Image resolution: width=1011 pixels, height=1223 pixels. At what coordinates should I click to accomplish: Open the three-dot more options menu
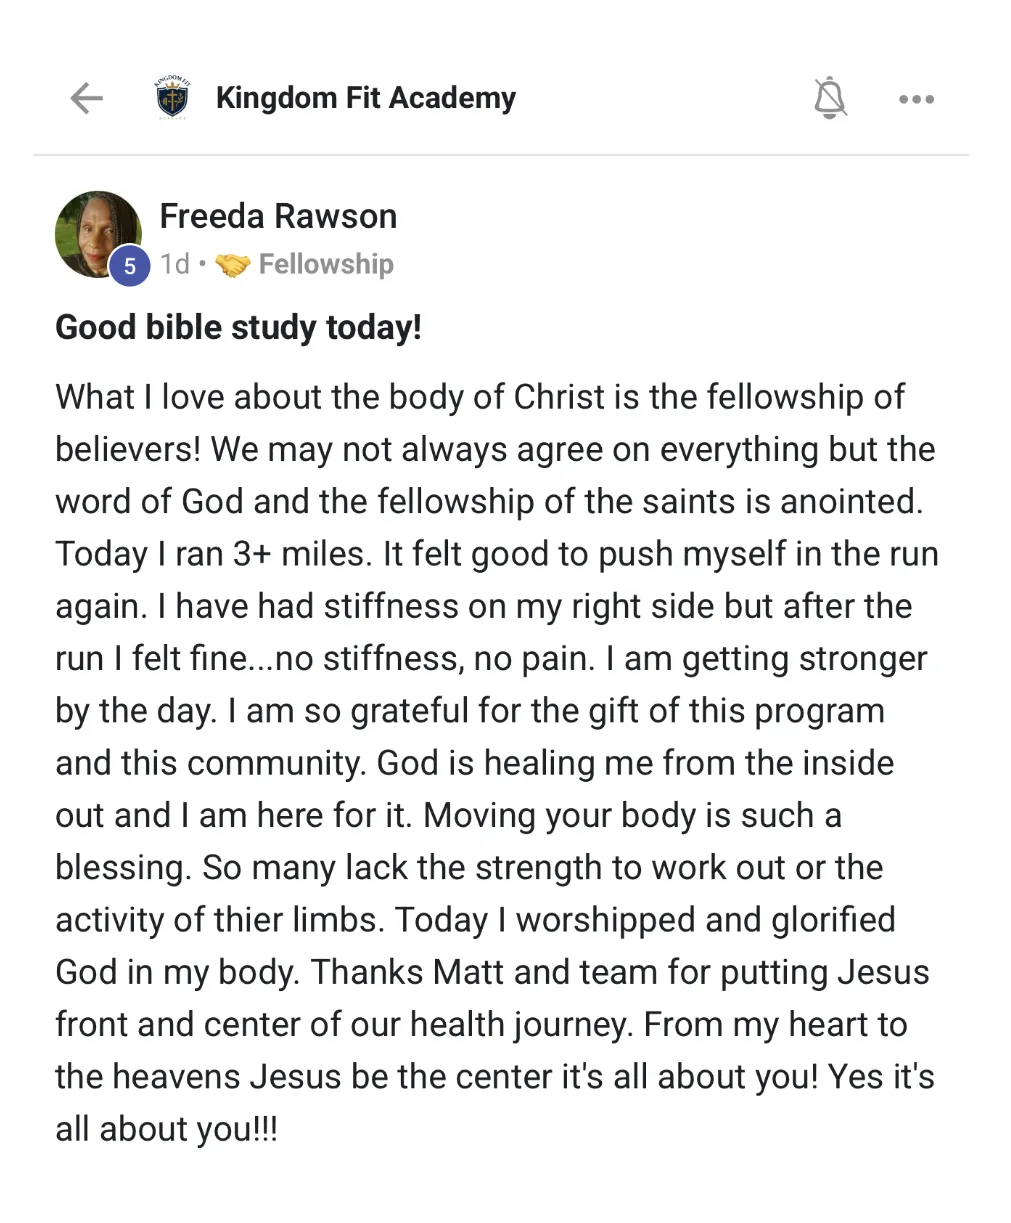[916, 99]
